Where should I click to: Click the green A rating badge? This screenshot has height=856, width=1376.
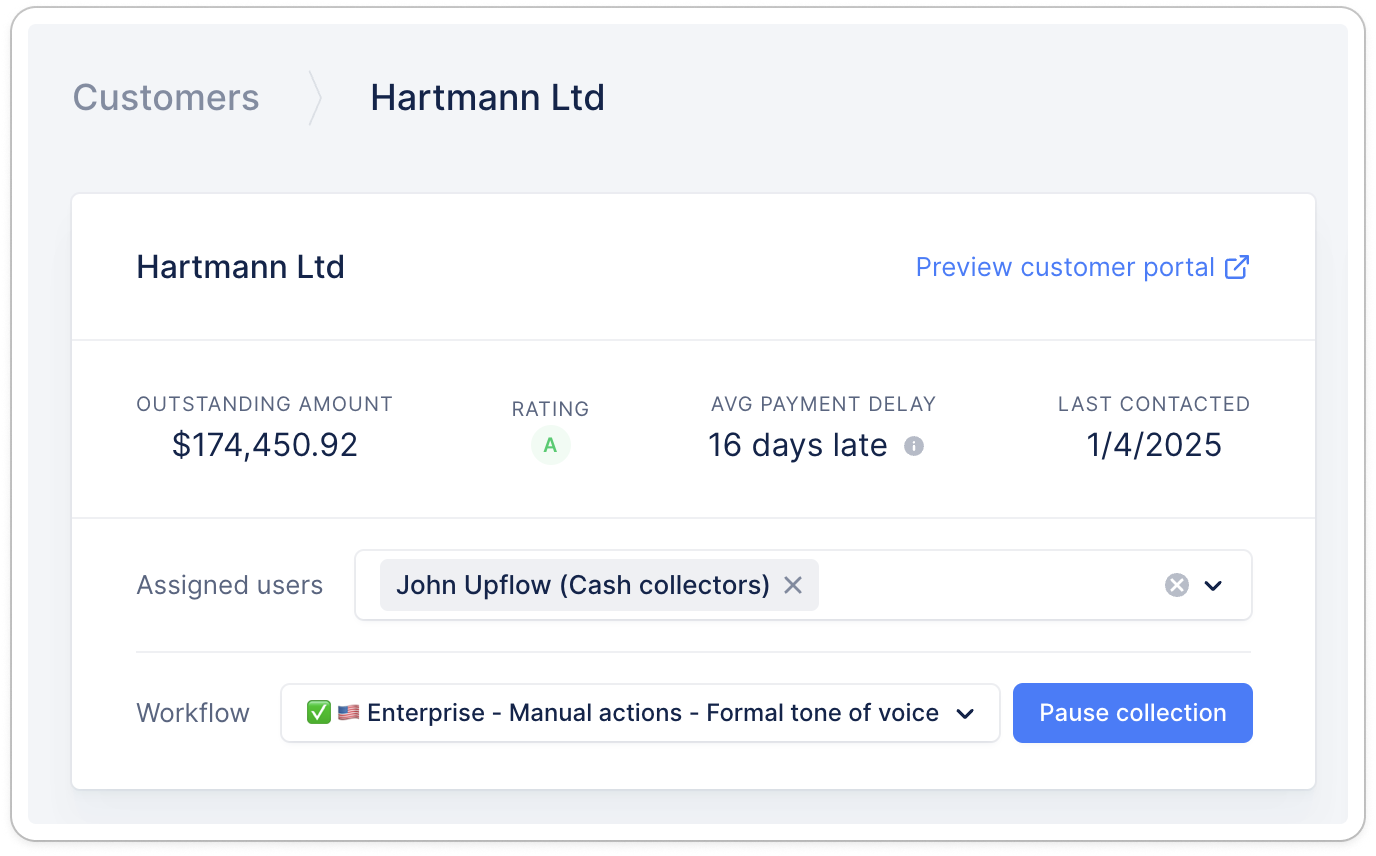pyautogui.click(x=550, y=446)
